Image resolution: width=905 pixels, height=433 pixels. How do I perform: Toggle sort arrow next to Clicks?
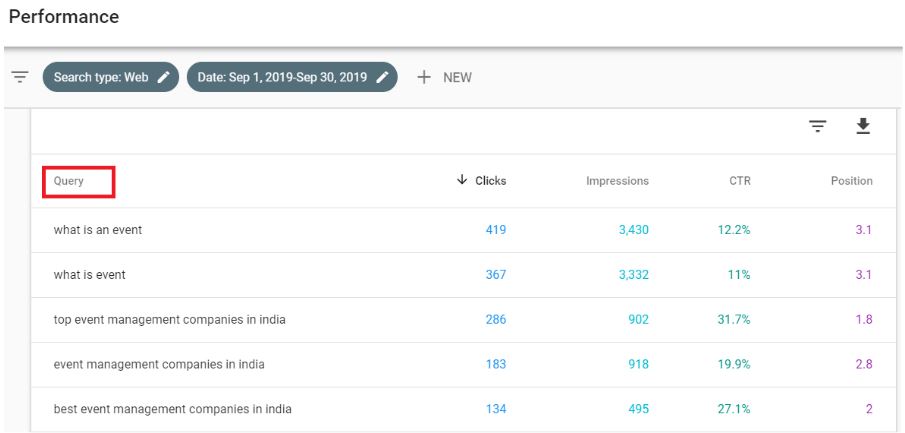(462, 180)
